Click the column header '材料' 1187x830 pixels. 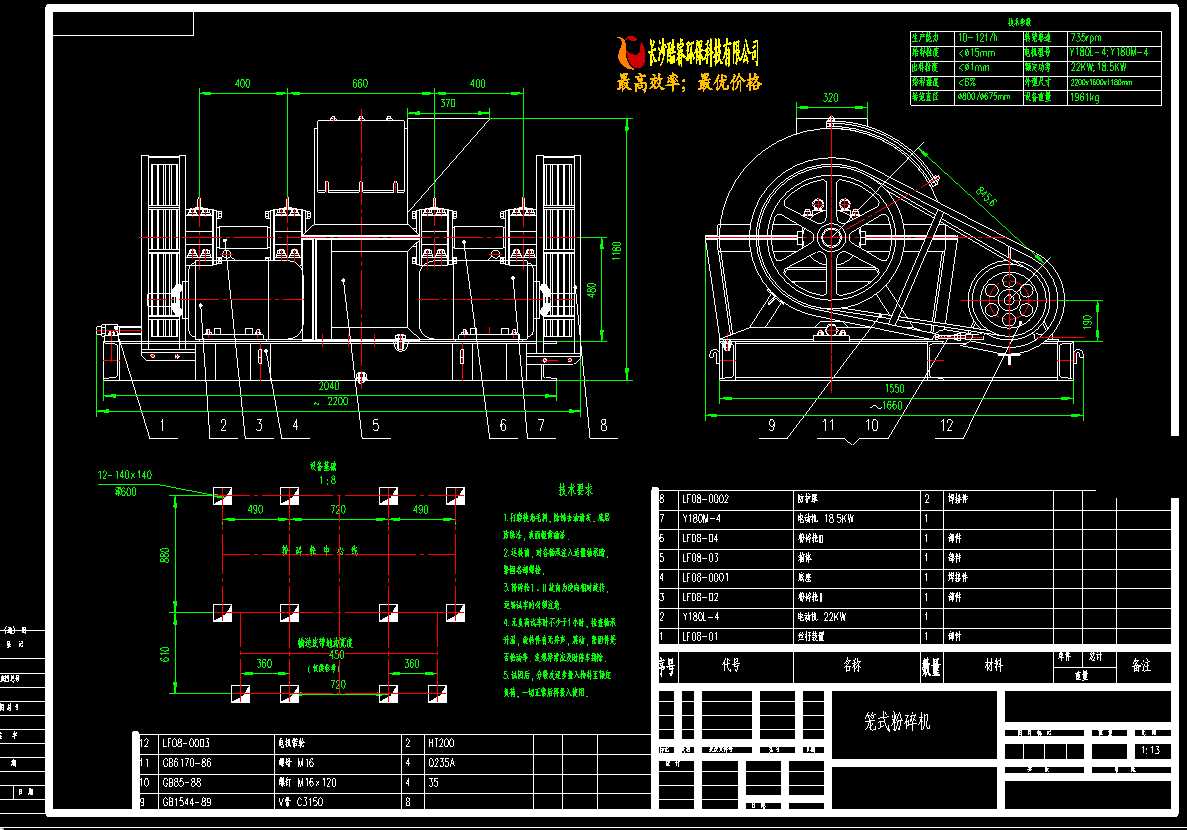click(993, 665)
